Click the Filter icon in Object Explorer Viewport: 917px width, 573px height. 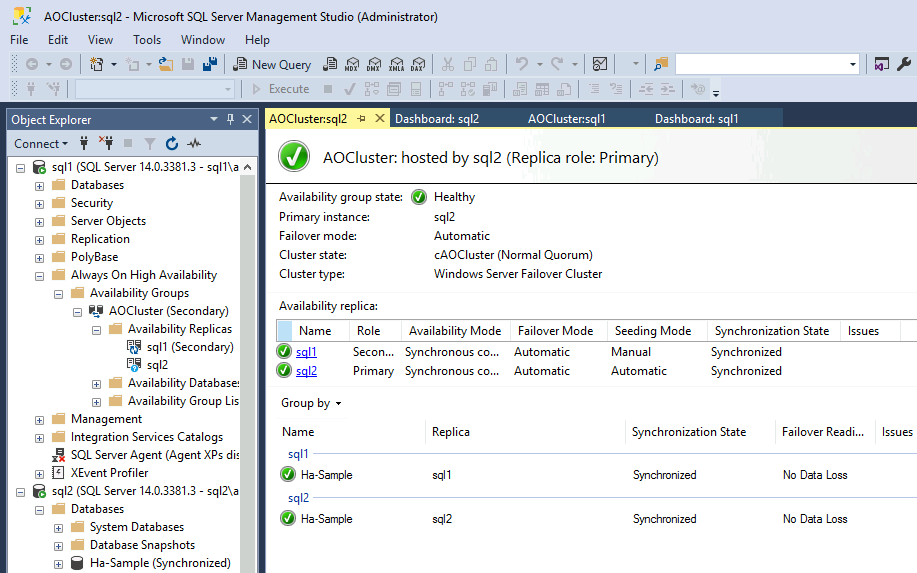coord(150,143)
